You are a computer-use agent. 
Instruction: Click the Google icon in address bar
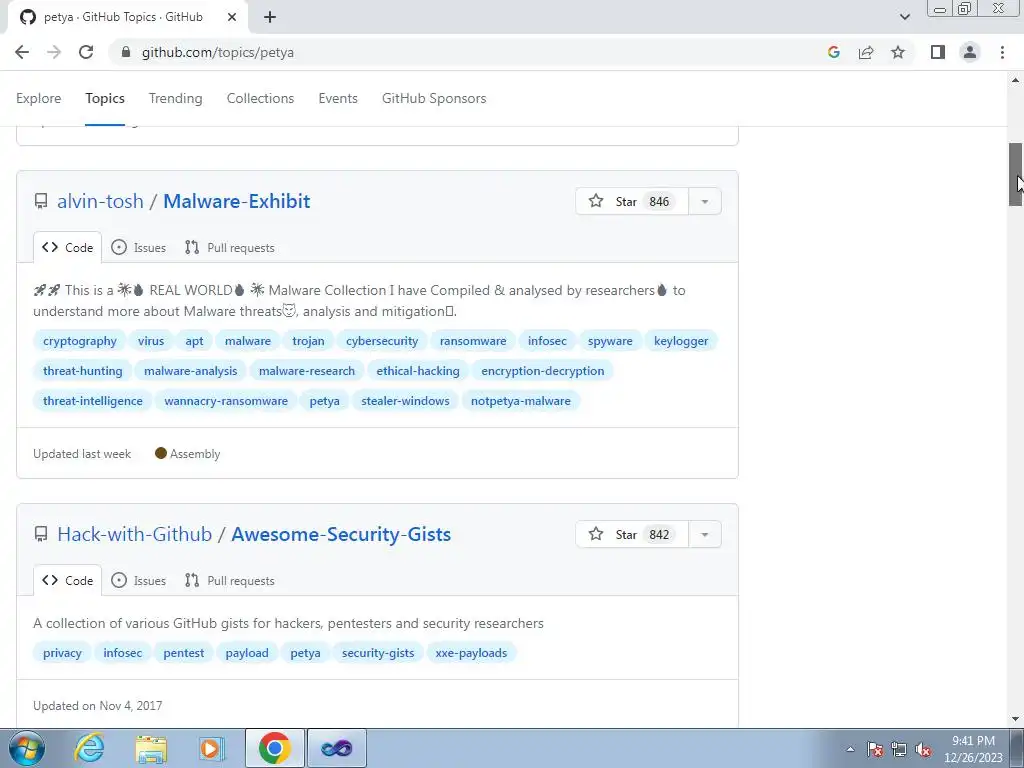pos(833,52)
